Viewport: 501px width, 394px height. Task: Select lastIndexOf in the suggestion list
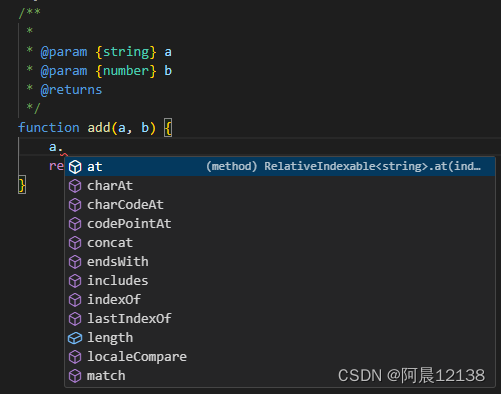pyautogui.click(x=280, y=319)
